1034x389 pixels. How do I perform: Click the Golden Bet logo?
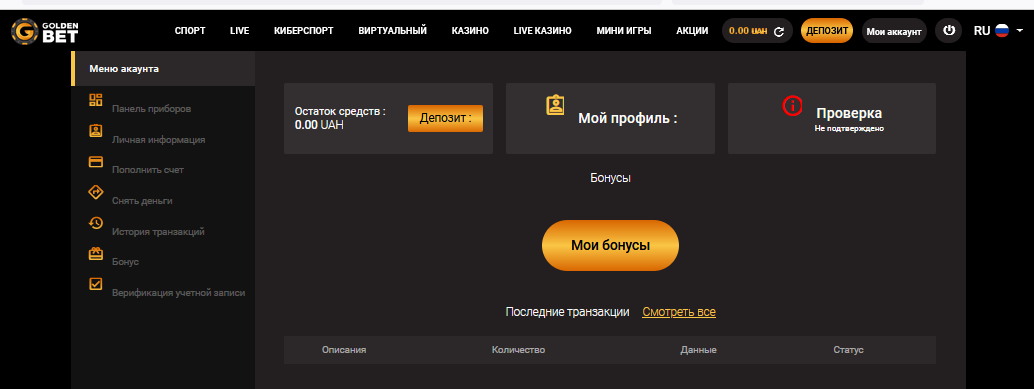45,30
